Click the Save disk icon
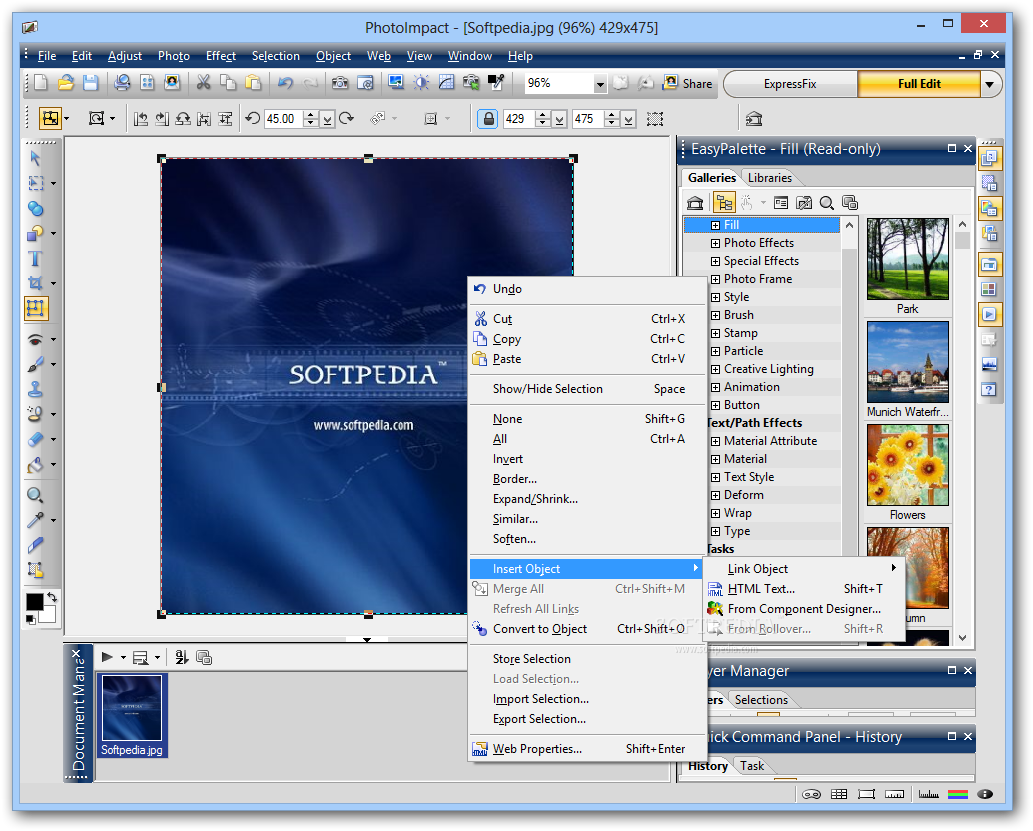Image resolution: width=1033 pixels, height=831 pixels. 90,82
